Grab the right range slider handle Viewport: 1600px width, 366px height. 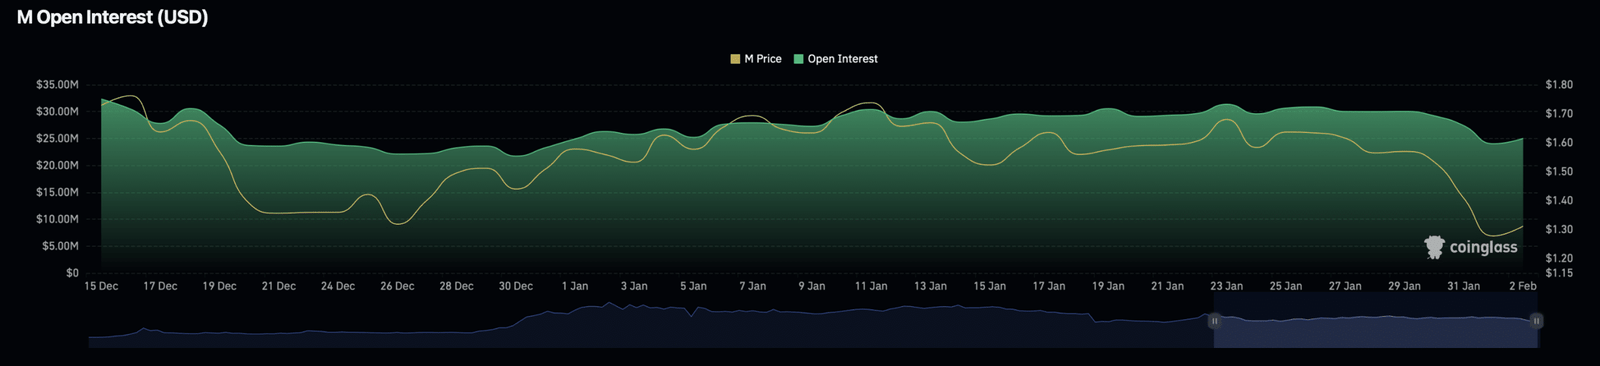1537,321
